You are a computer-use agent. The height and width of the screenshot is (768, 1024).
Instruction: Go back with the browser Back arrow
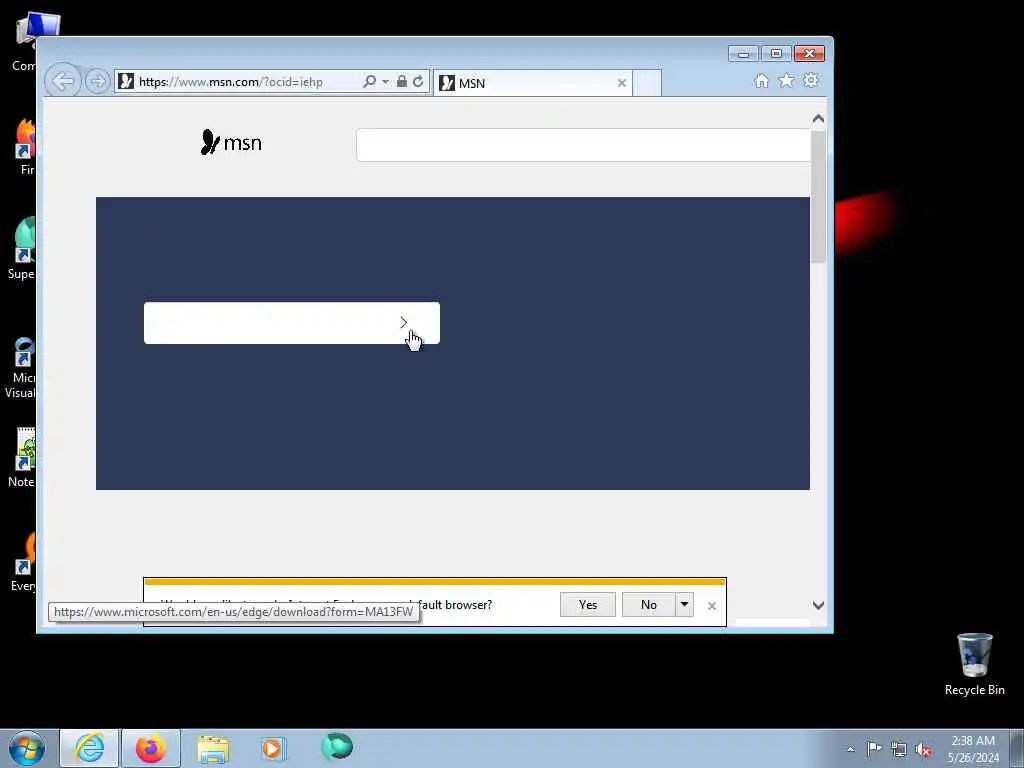point(63,82)
